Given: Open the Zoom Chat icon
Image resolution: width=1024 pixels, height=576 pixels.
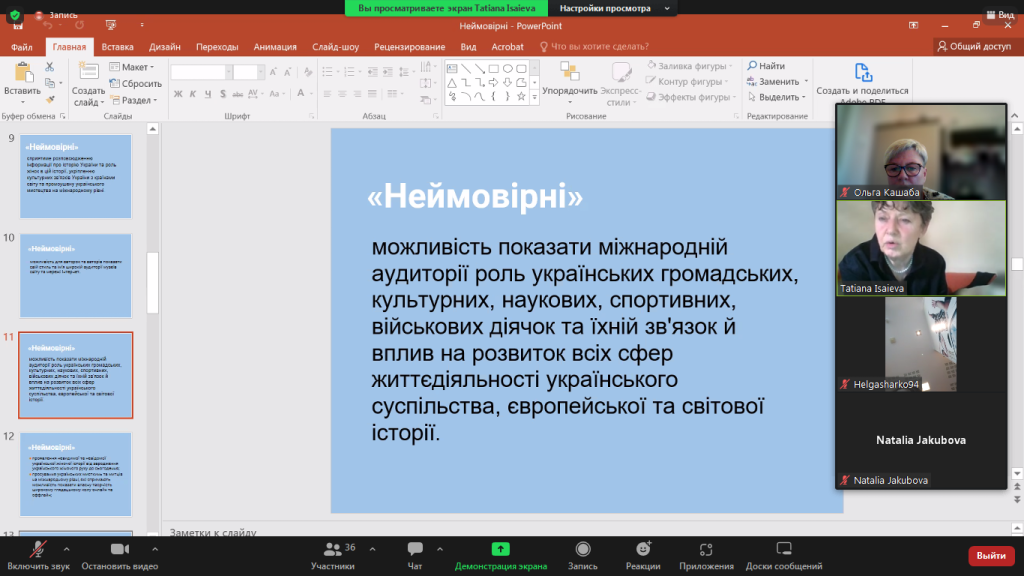Looking at the screenshot, I should click(415, 549).
